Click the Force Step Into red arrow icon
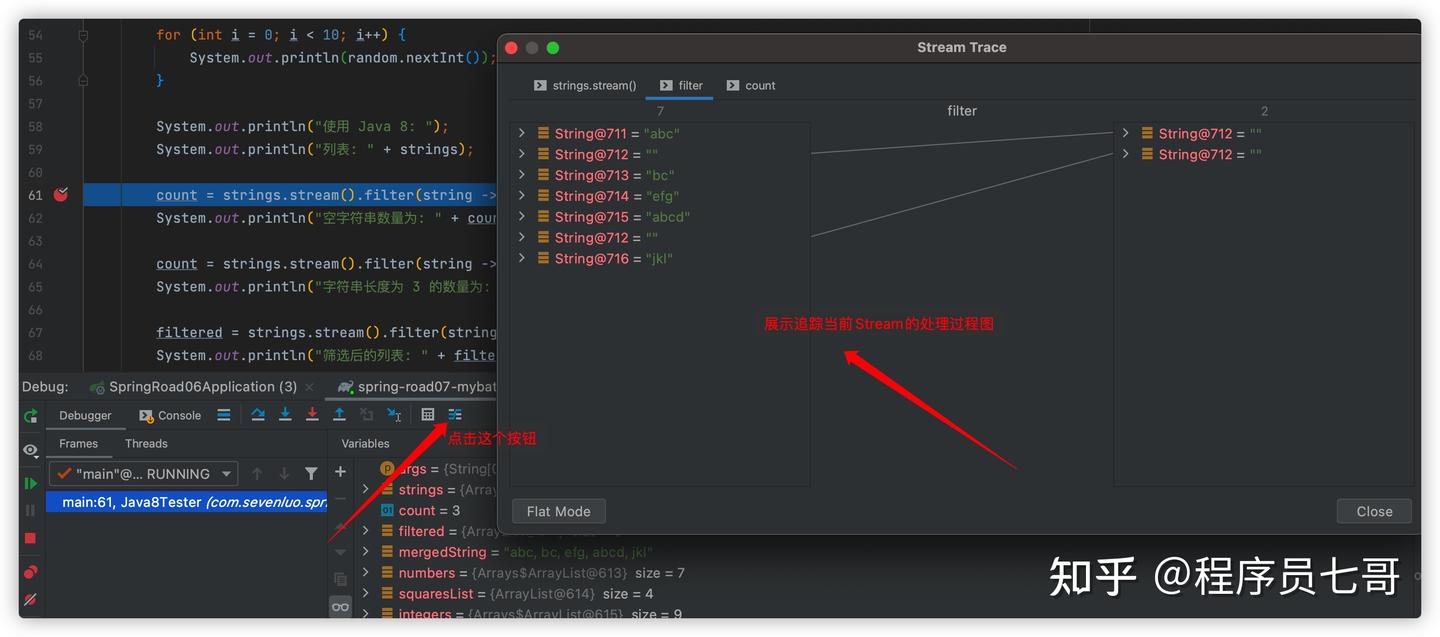This screenshot has height=637, width=1440. pyautogui.click(x=312, y=414)
